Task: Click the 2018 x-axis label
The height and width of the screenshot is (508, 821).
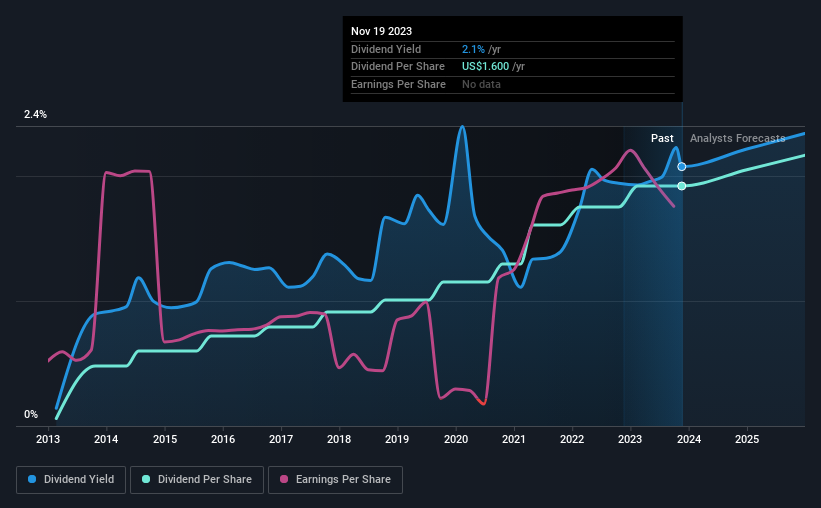Action: [x=339, y=439]
